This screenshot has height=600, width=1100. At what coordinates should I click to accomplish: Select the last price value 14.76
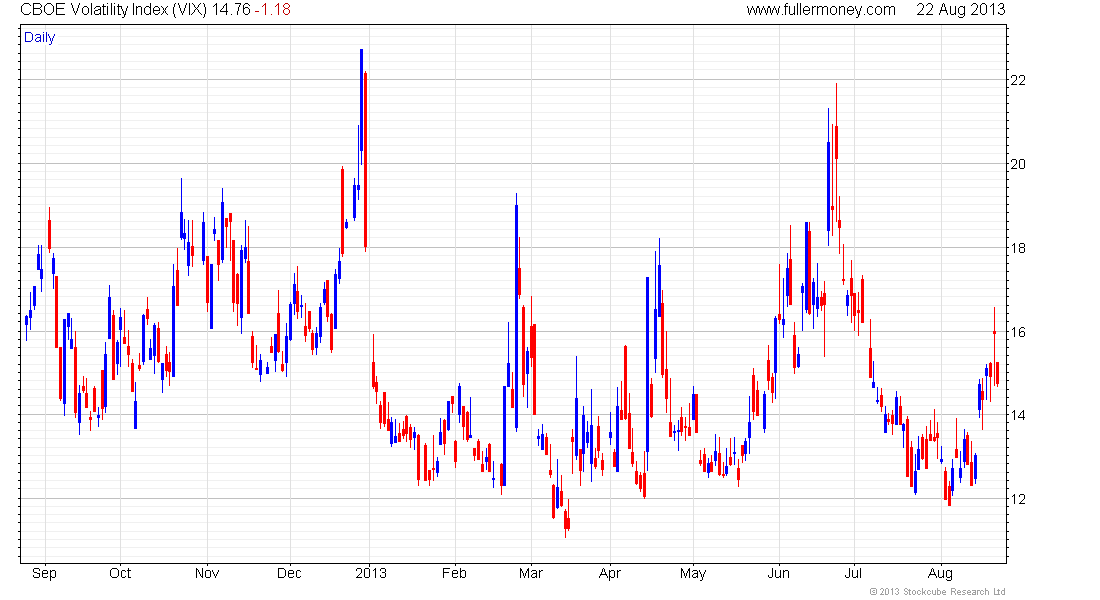click(231, 10)
